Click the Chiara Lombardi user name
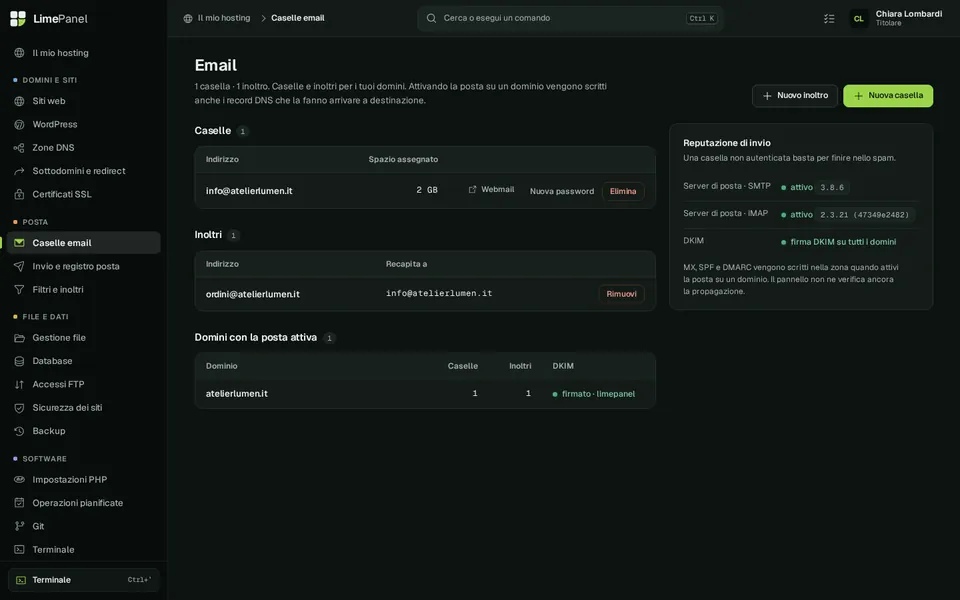This screenshot has width=960, height=600. point(909,13)
